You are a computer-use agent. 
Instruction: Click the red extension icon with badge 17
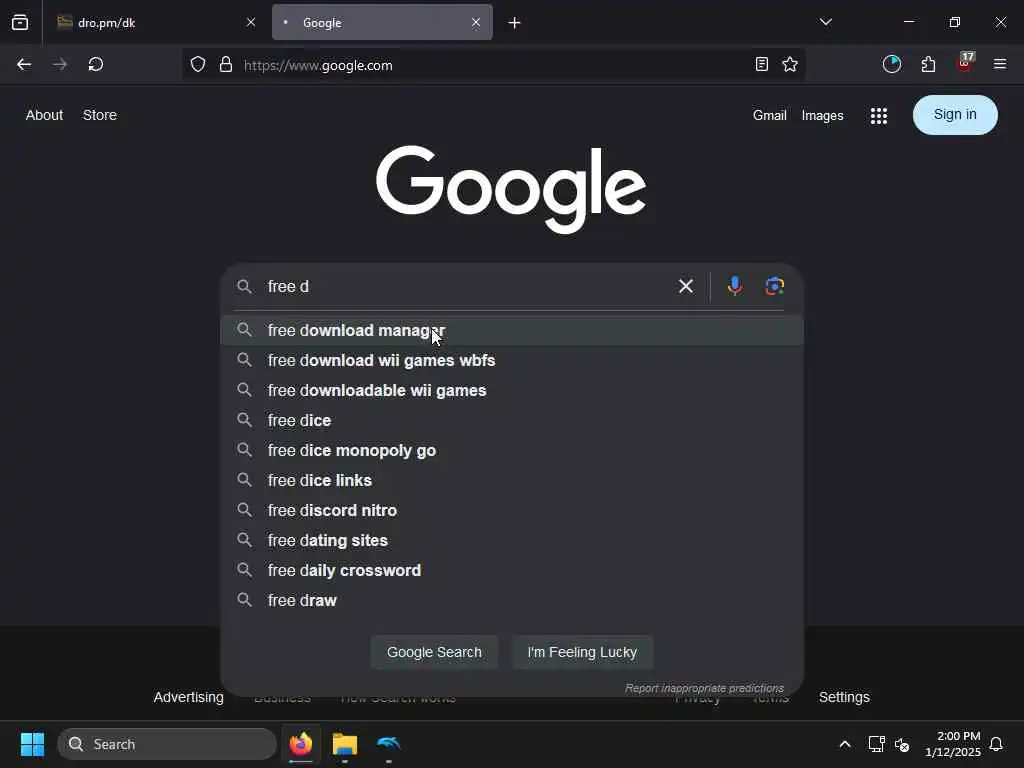click(965, 63)
